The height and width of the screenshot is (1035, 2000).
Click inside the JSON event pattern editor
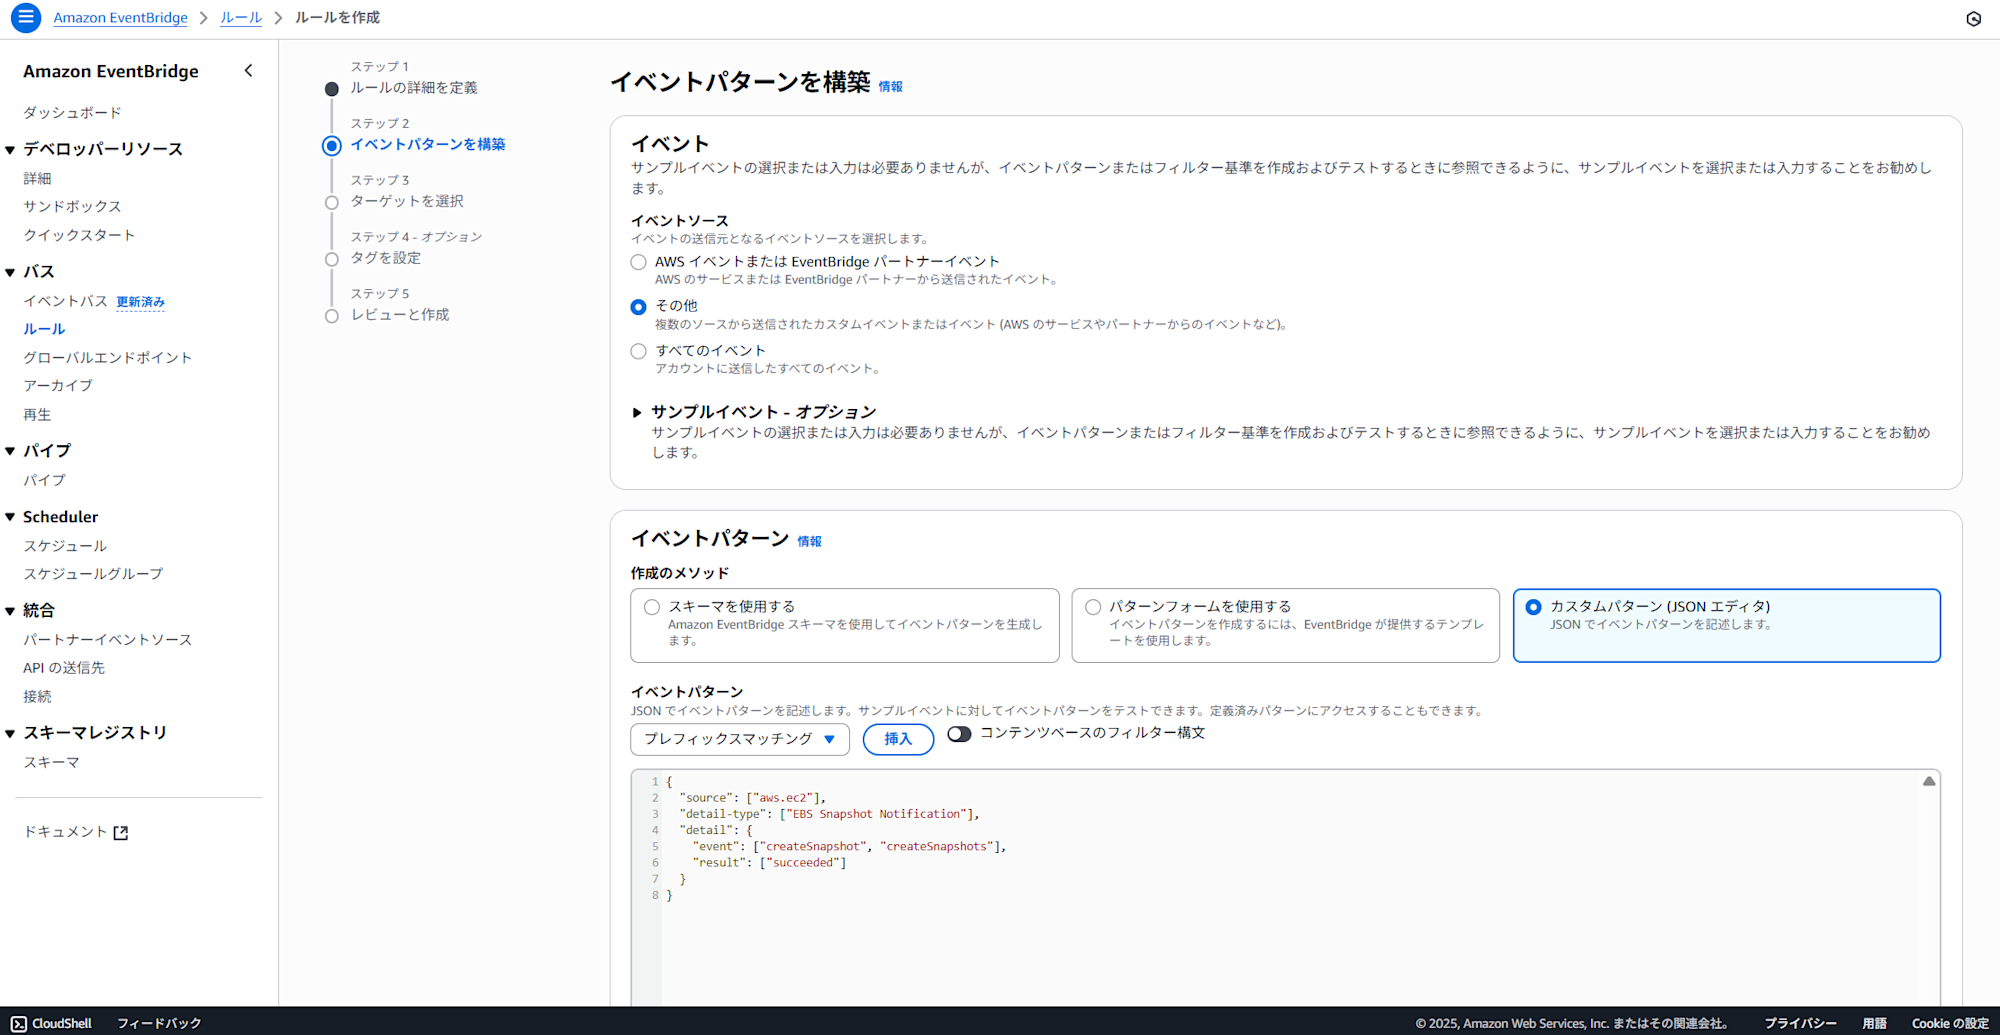(x=1285, y=888)
